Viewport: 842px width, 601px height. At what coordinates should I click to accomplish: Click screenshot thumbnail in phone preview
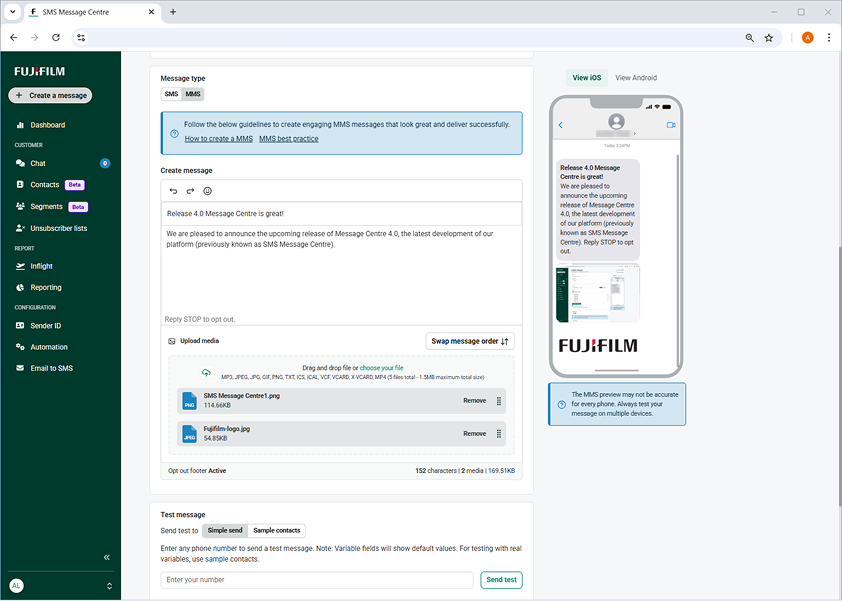click(x=598, y=293)
